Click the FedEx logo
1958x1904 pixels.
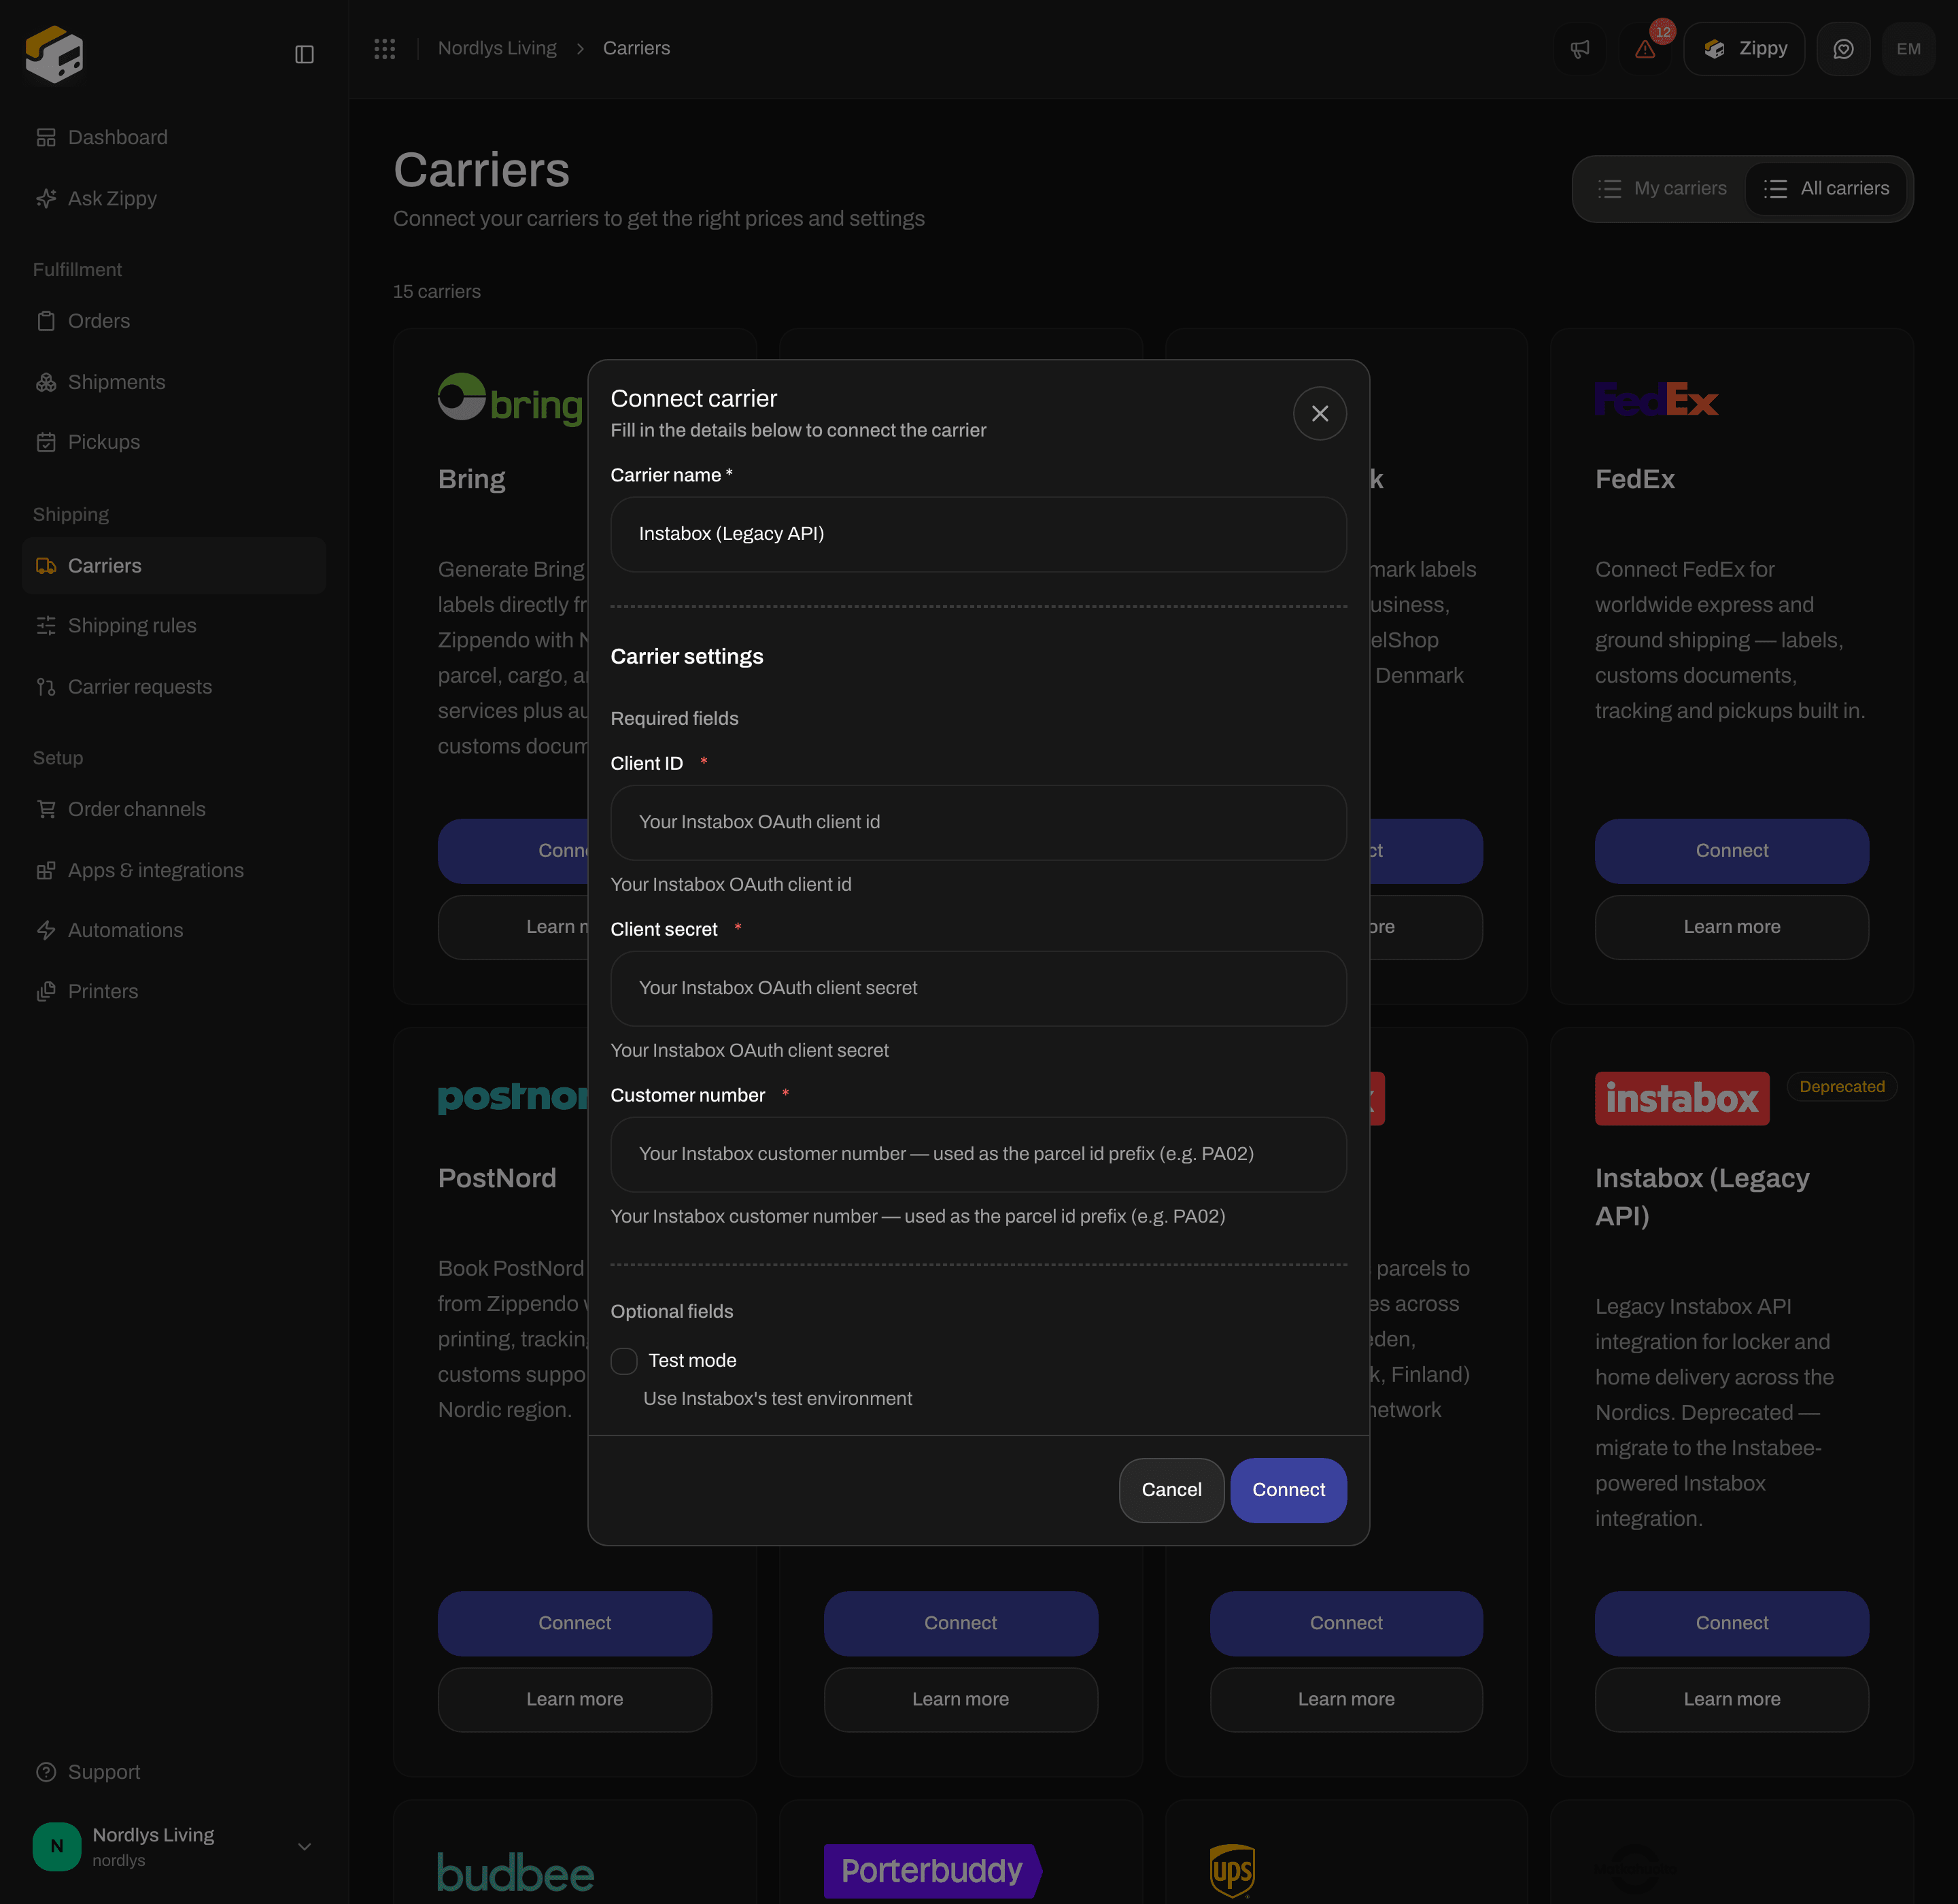(1656, 399)
